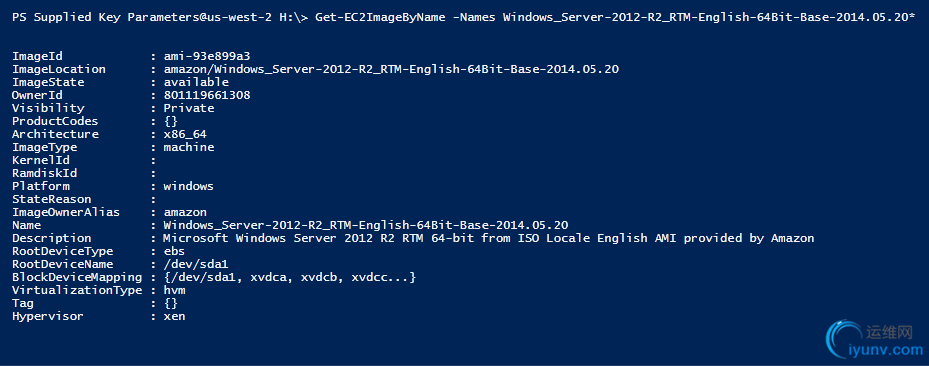Screen dimensions: 929x366
Task: Click the Description text about Microsoft Windows Server
Action: pos(489,239)
